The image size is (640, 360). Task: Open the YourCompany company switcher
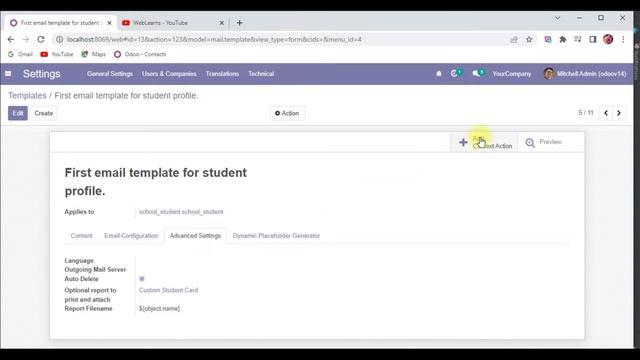pos(512,74)
